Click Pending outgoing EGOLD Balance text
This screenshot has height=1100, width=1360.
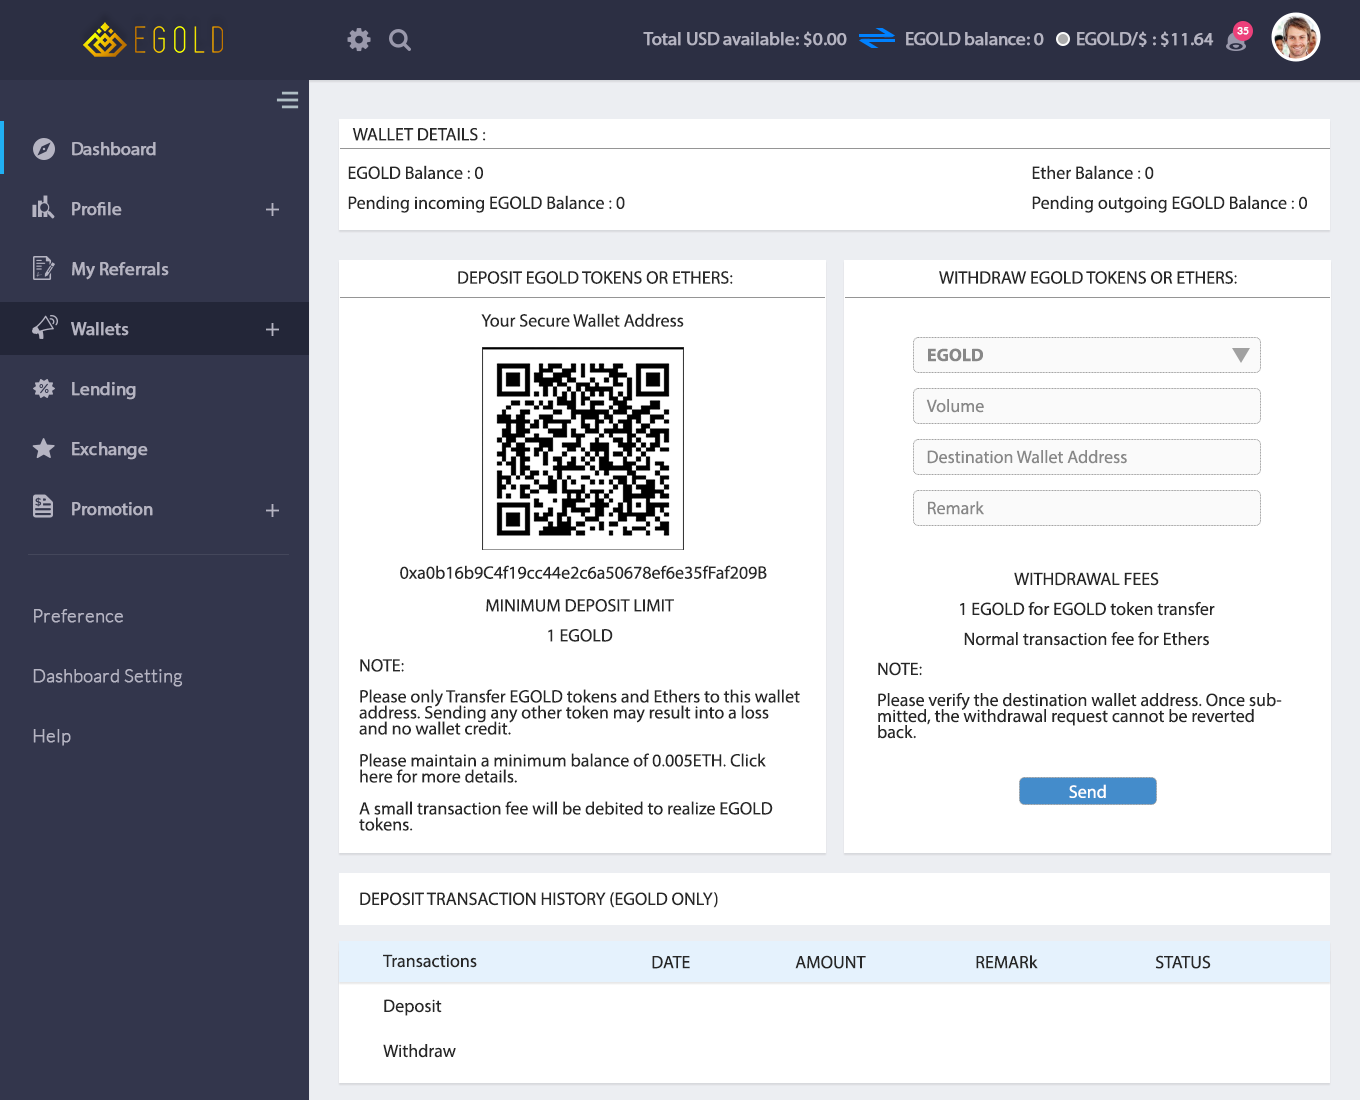pyautogui.click(x=1170, y=203)
